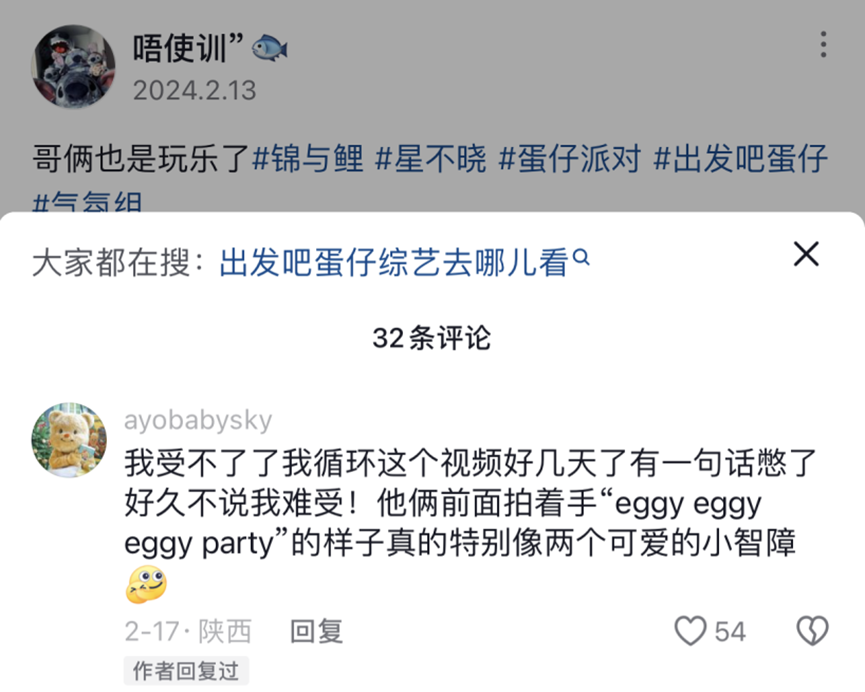Tap the smiley emoji in the comment
Viewport: 865px width, 692px height.
[146, 584]
